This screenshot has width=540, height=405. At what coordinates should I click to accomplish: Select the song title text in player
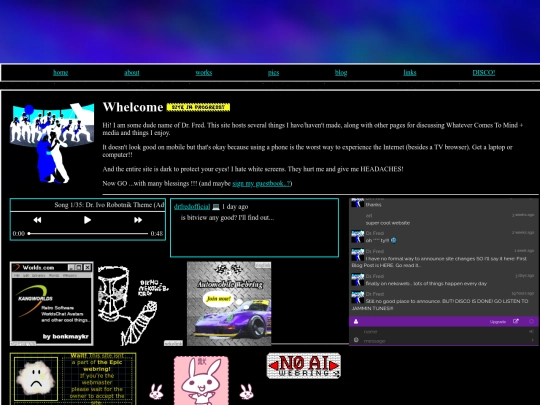tap(109, 205)
